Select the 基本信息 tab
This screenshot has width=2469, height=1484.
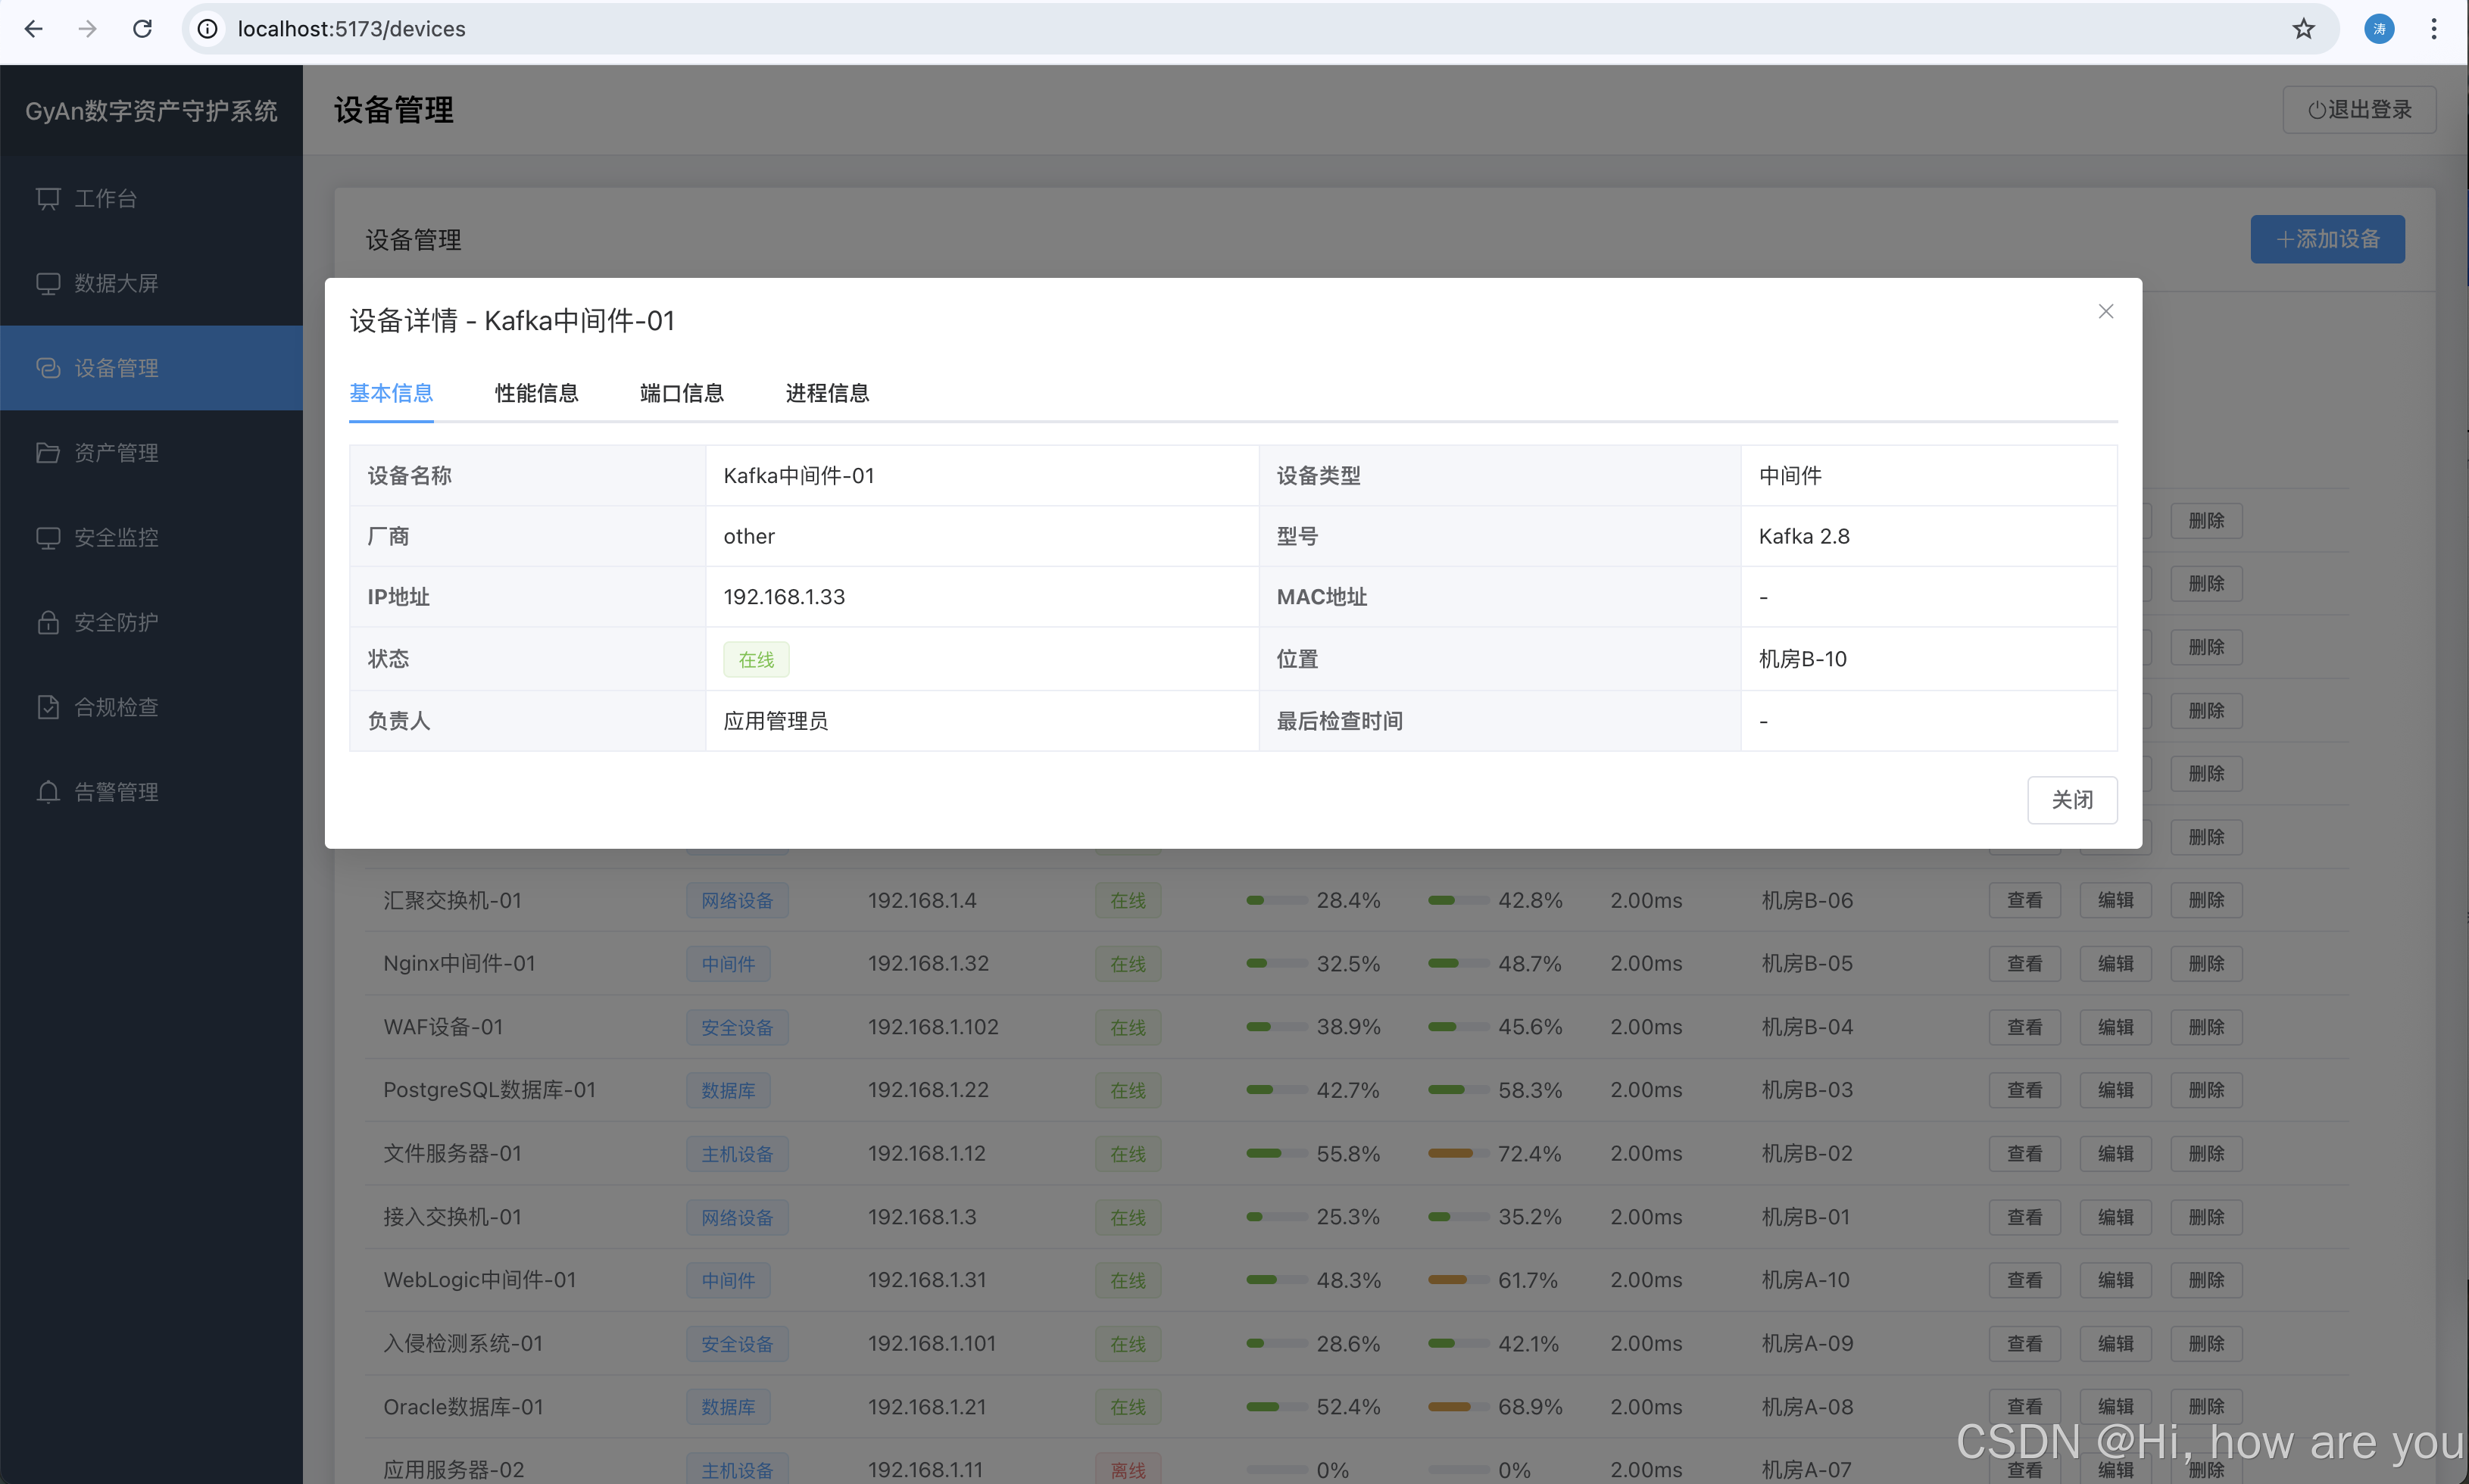[x=391, y=393]
